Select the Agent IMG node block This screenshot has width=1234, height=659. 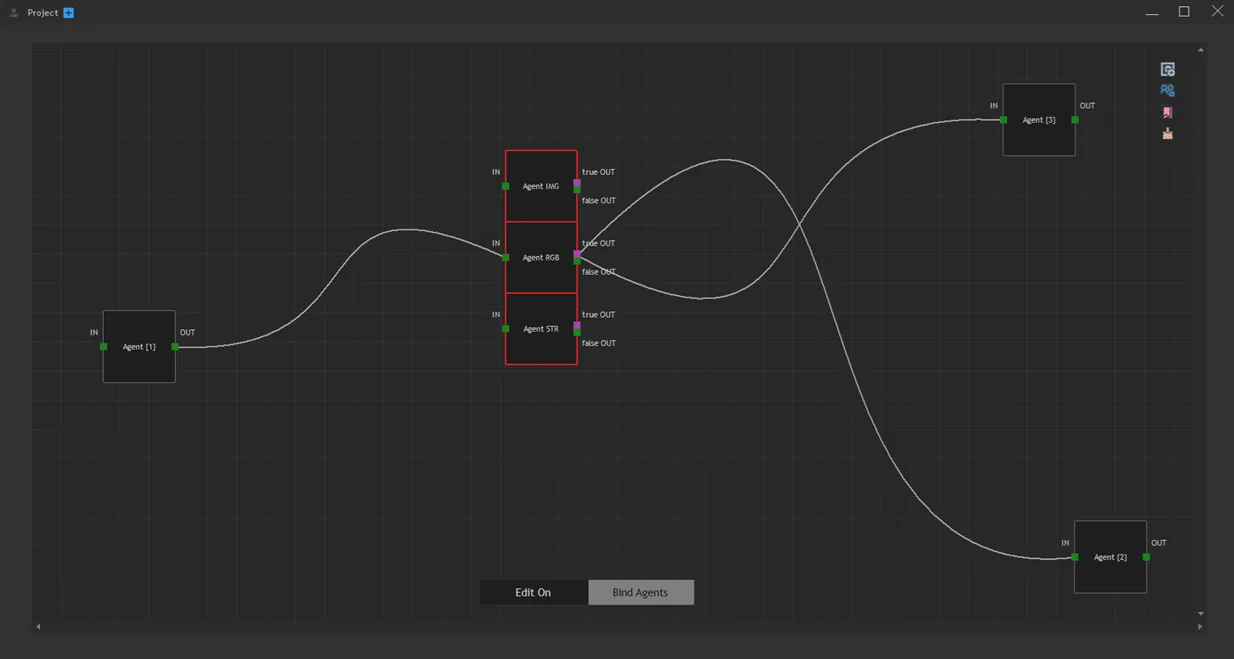[x=541, y=186]
